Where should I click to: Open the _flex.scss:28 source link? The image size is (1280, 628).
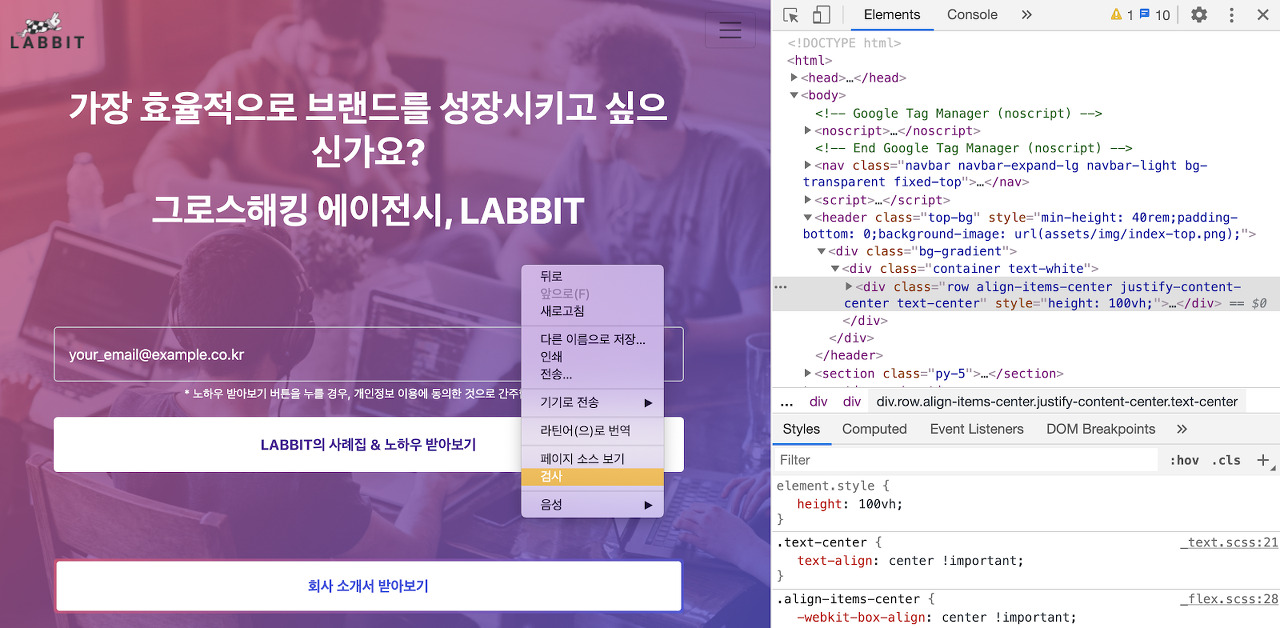(1229, 600)
